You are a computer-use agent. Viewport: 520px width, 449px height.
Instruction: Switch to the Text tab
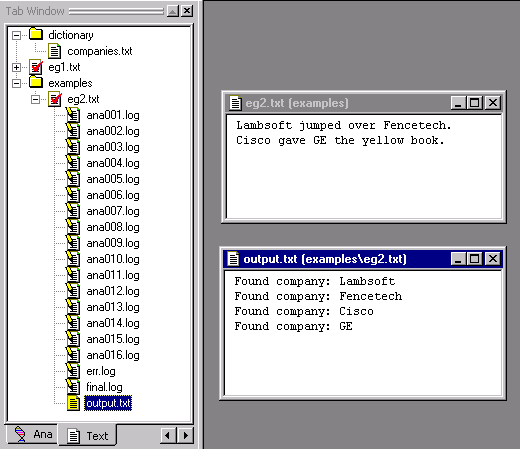[x=88, y=435]
